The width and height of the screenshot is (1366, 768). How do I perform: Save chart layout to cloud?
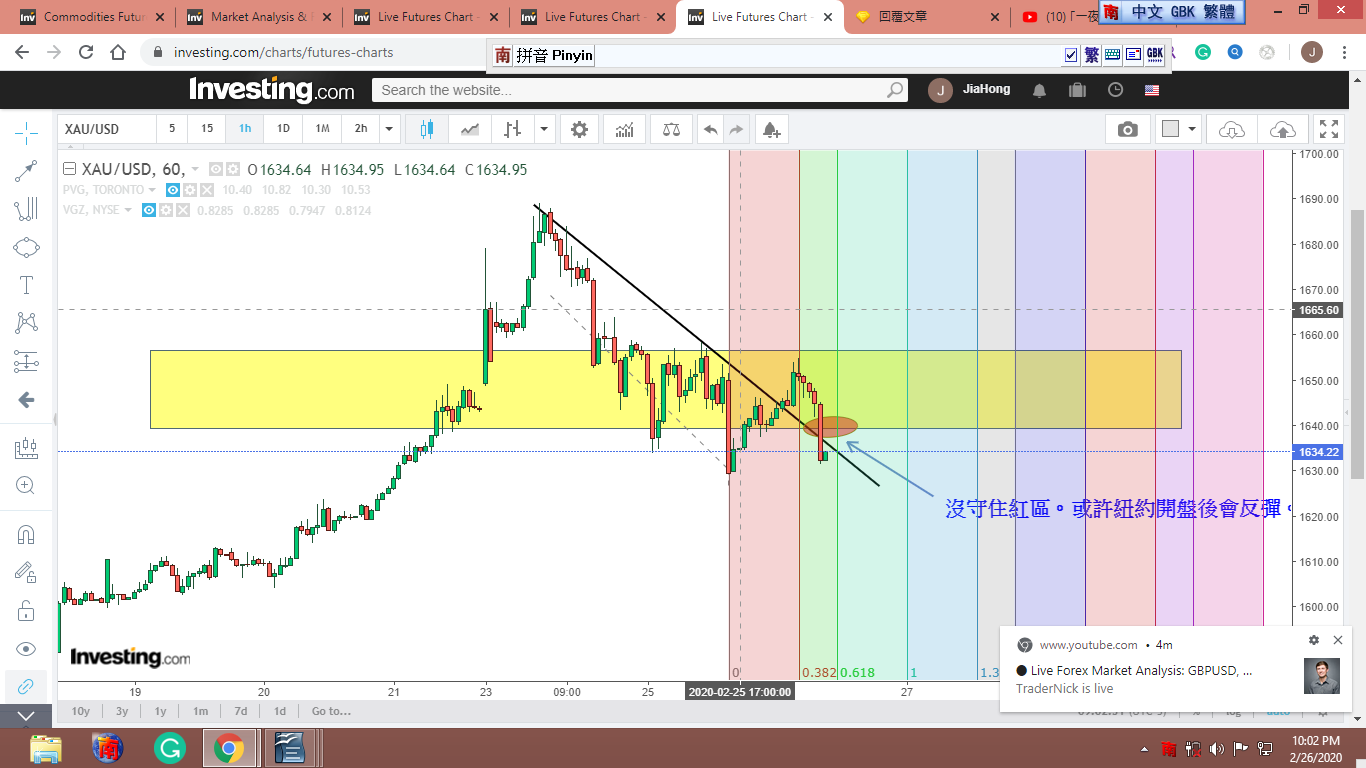pos(1282,129)
